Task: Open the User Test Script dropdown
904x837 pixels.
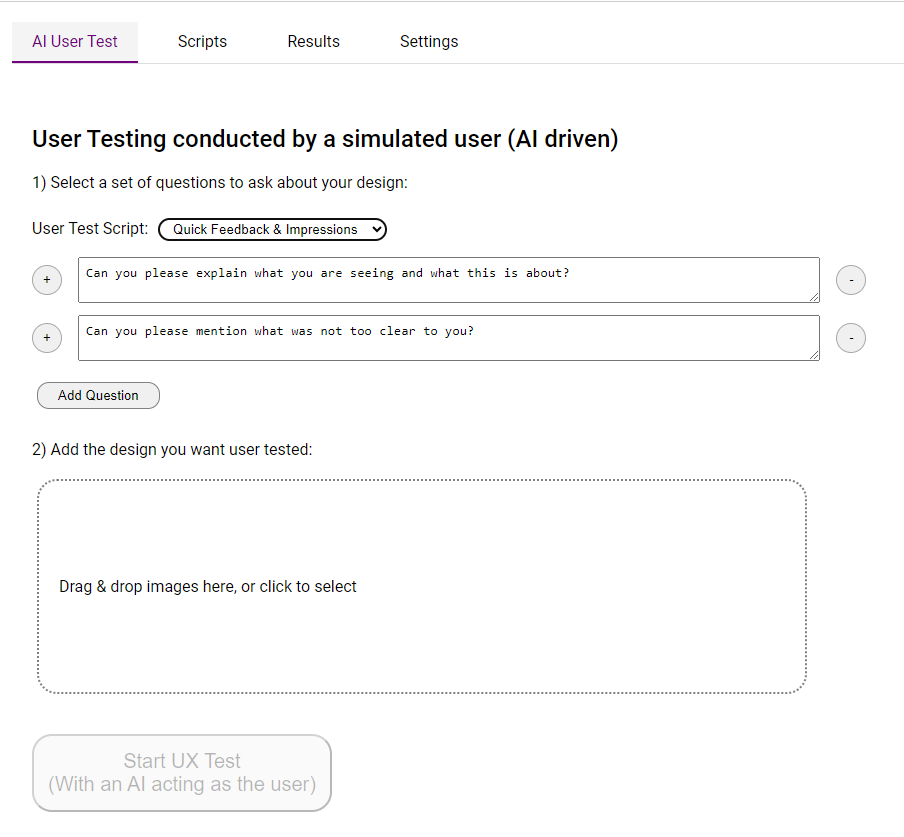Action: pos(272,229)
